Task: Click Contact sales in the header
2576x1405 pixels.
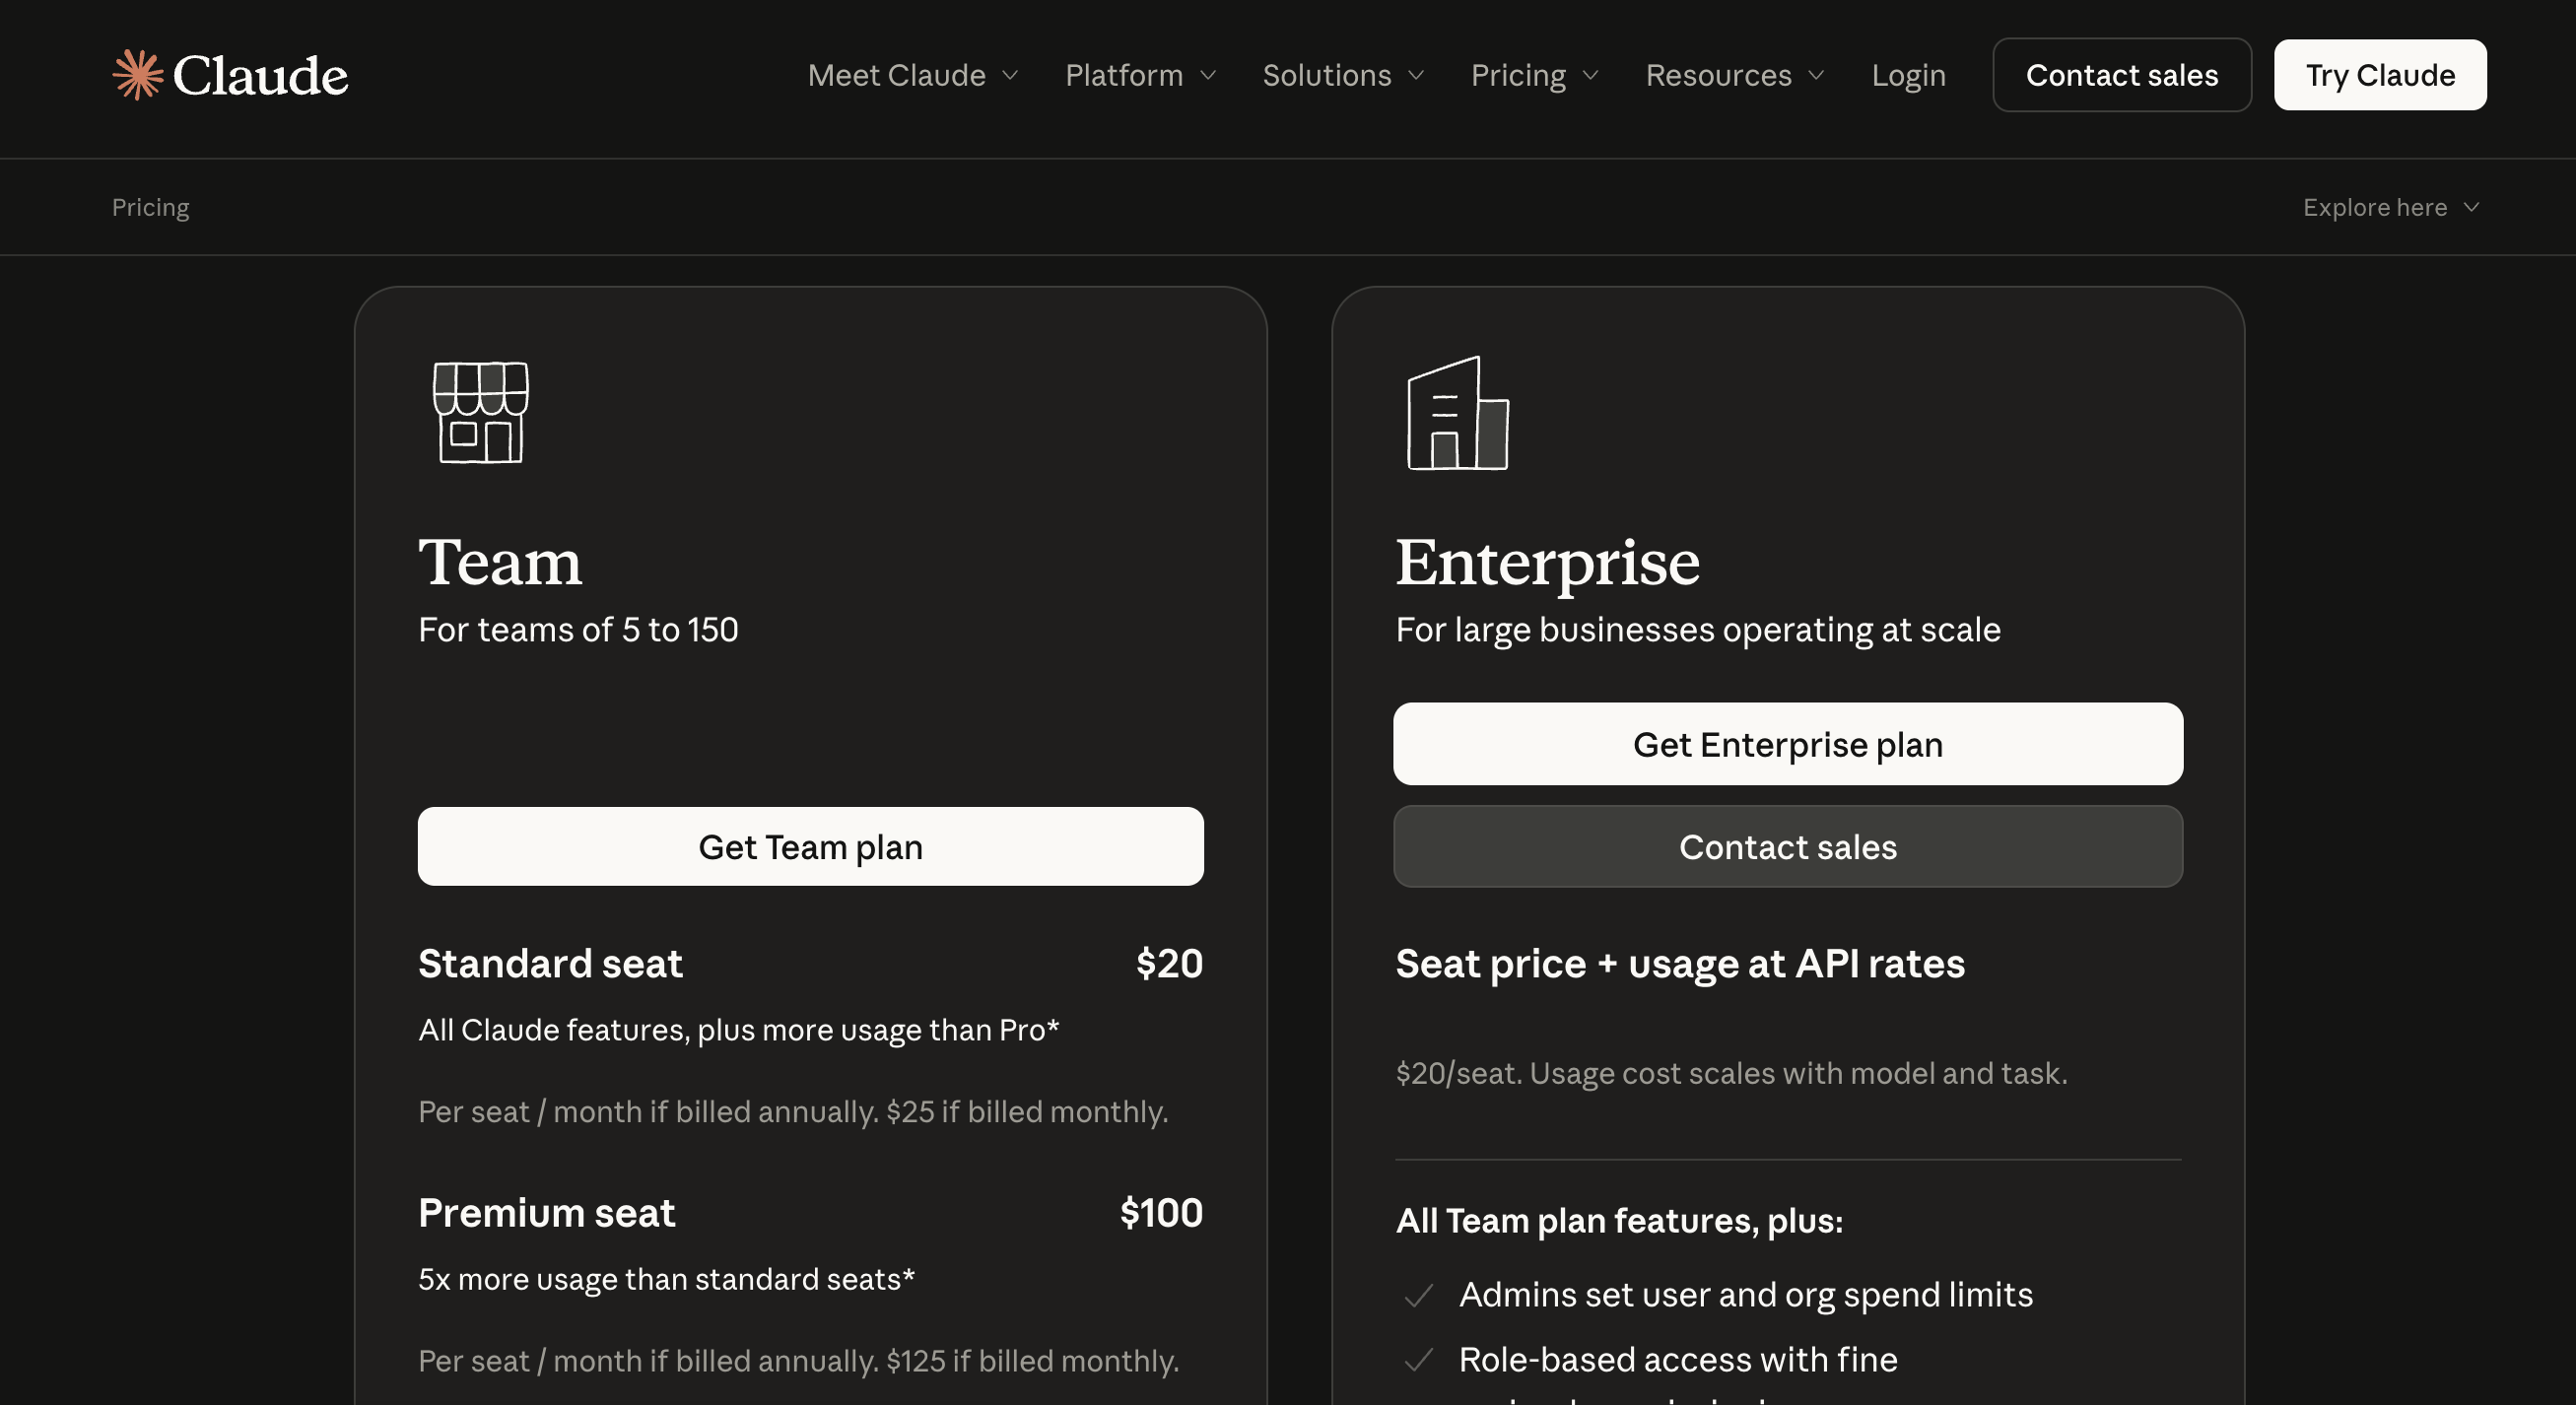Action: click(x=2121, y=75)
